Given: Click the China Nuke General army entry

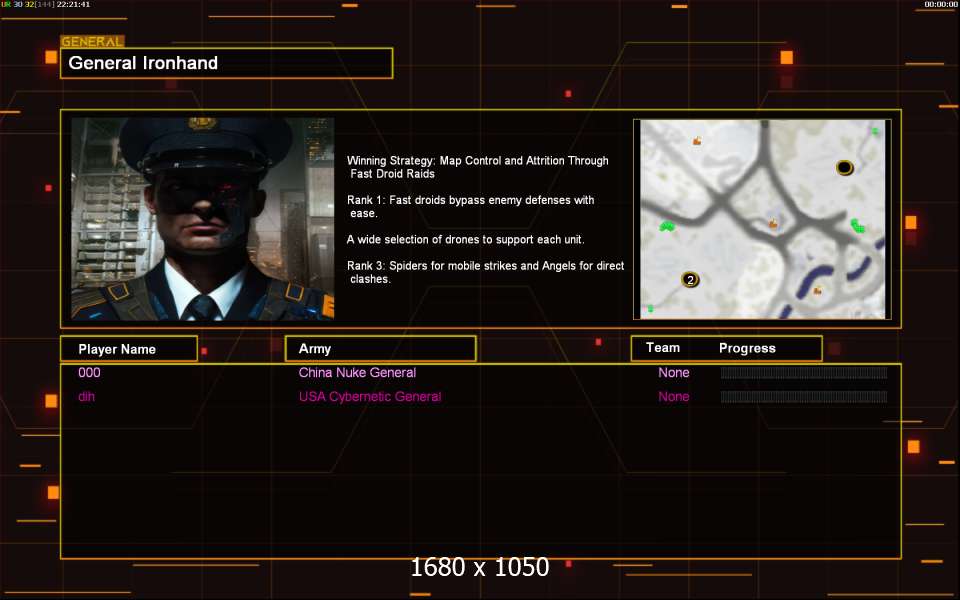Looking at the screenshot, I should tap(357, 373).
